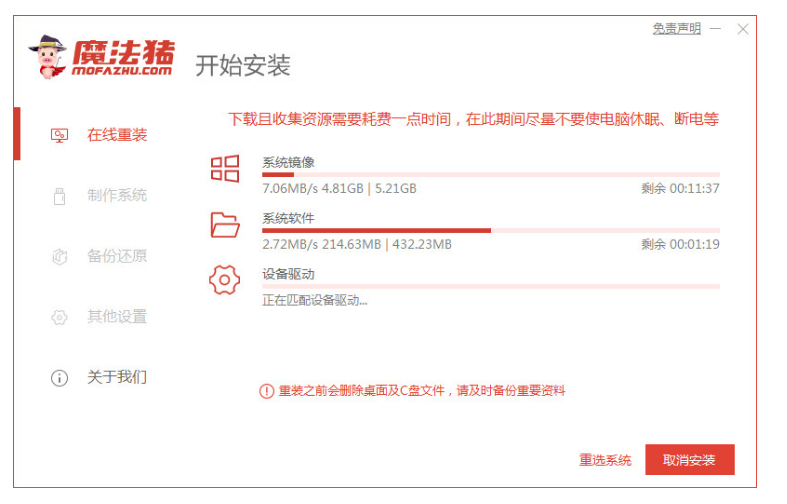Click the 系统镜像 download progress bar

(x=490, y=174)
